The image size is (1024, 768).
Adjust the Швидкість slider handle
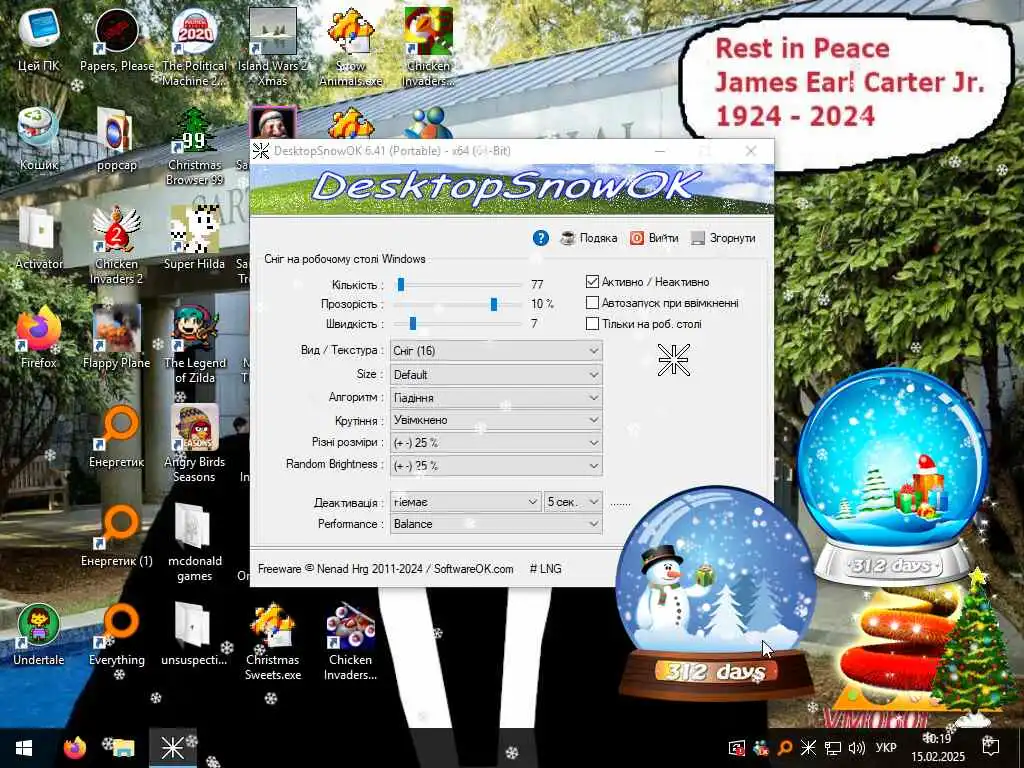point(413,323)
